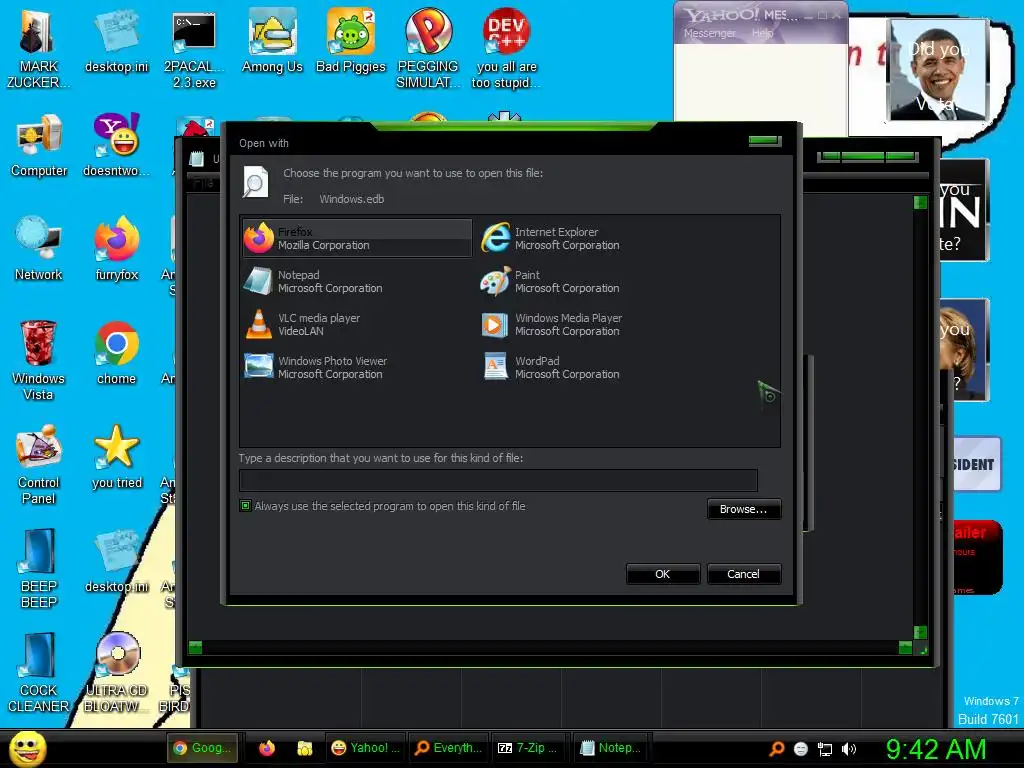Click the vertical scrollbar down arrow of background window

(920, 632)
